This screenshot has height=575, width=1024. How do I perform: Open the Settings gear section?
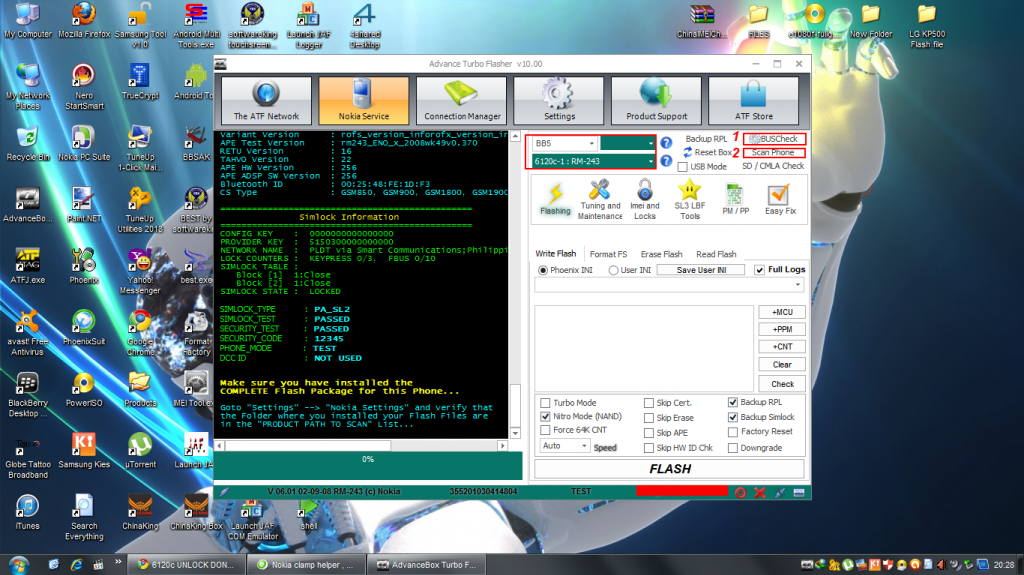pyautogui.click(x=559, y=100)
